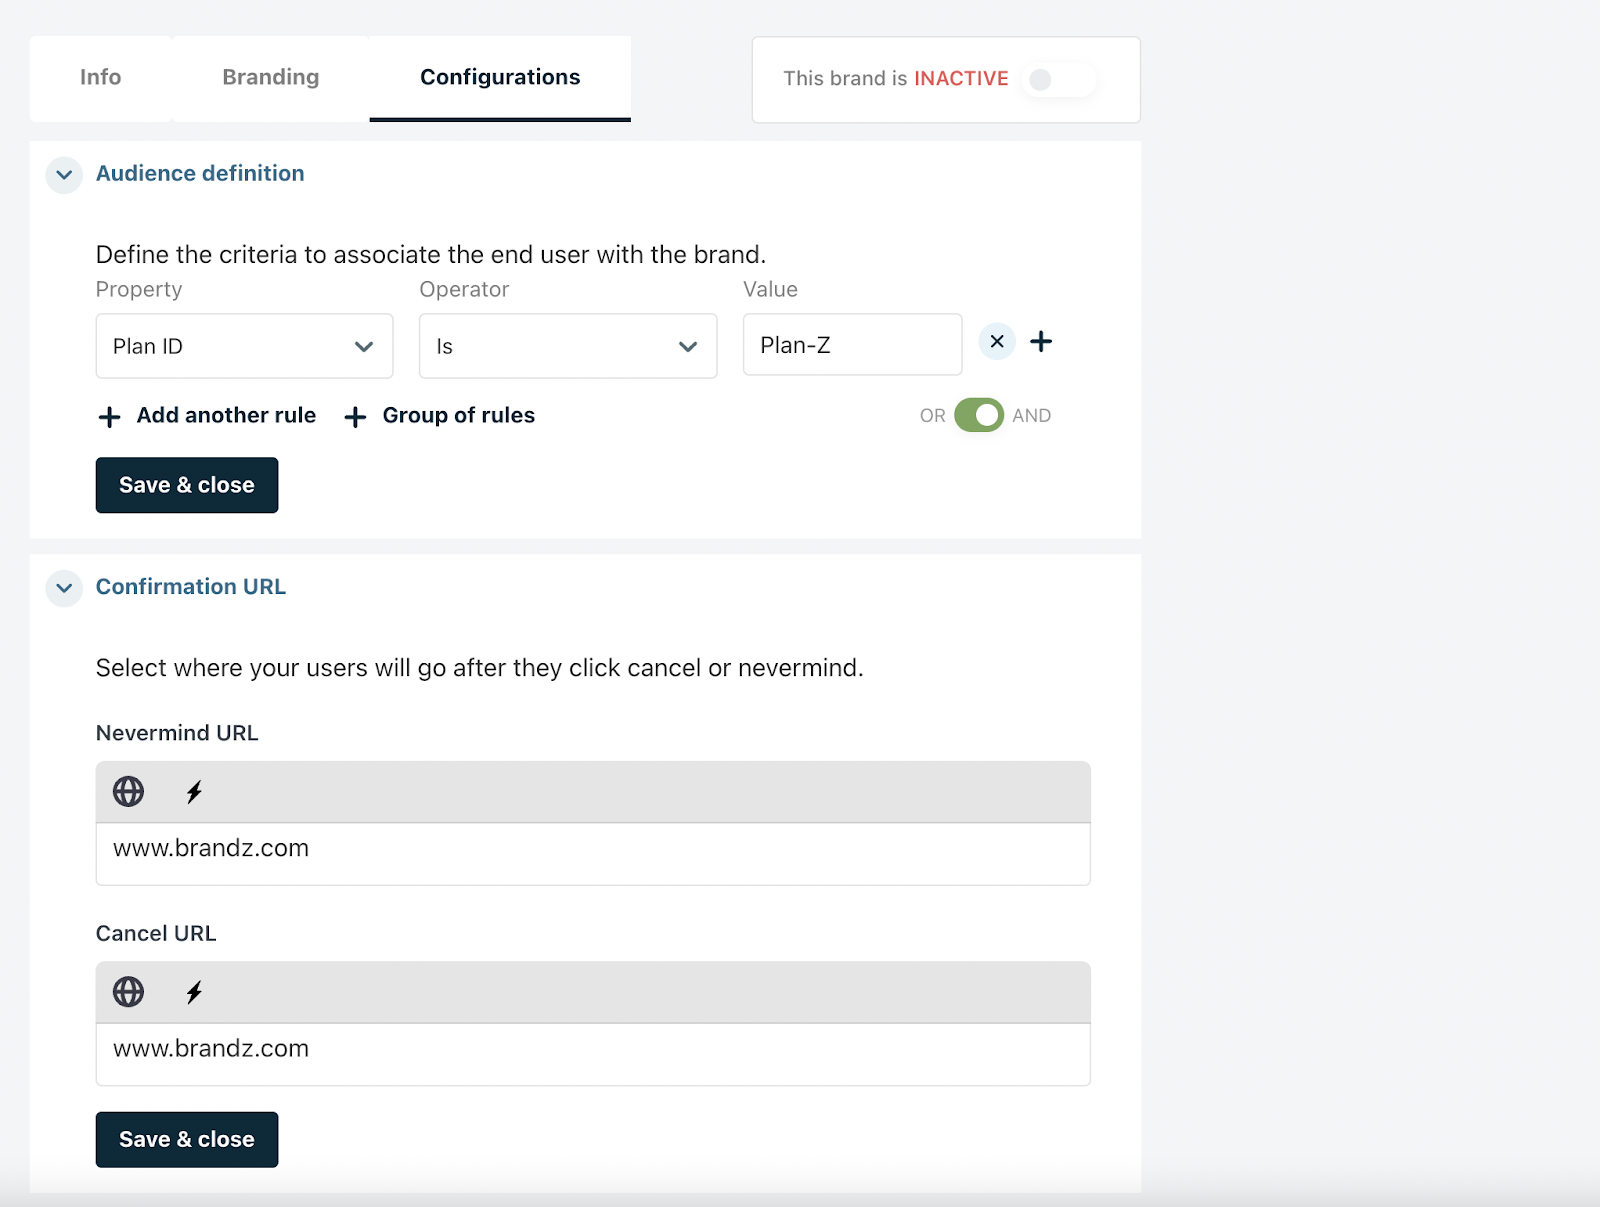The image size is (1600, 1207).
Task: Remove the Plan-Z rule with X icon
Action: tap(997, 342)
